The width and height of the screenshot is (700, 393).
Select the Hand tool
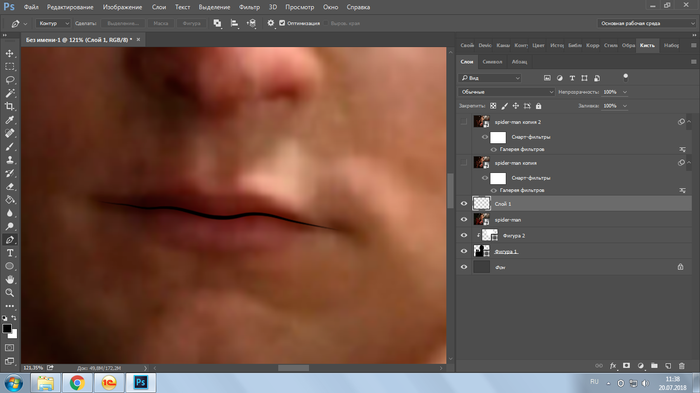coord(9,280)
